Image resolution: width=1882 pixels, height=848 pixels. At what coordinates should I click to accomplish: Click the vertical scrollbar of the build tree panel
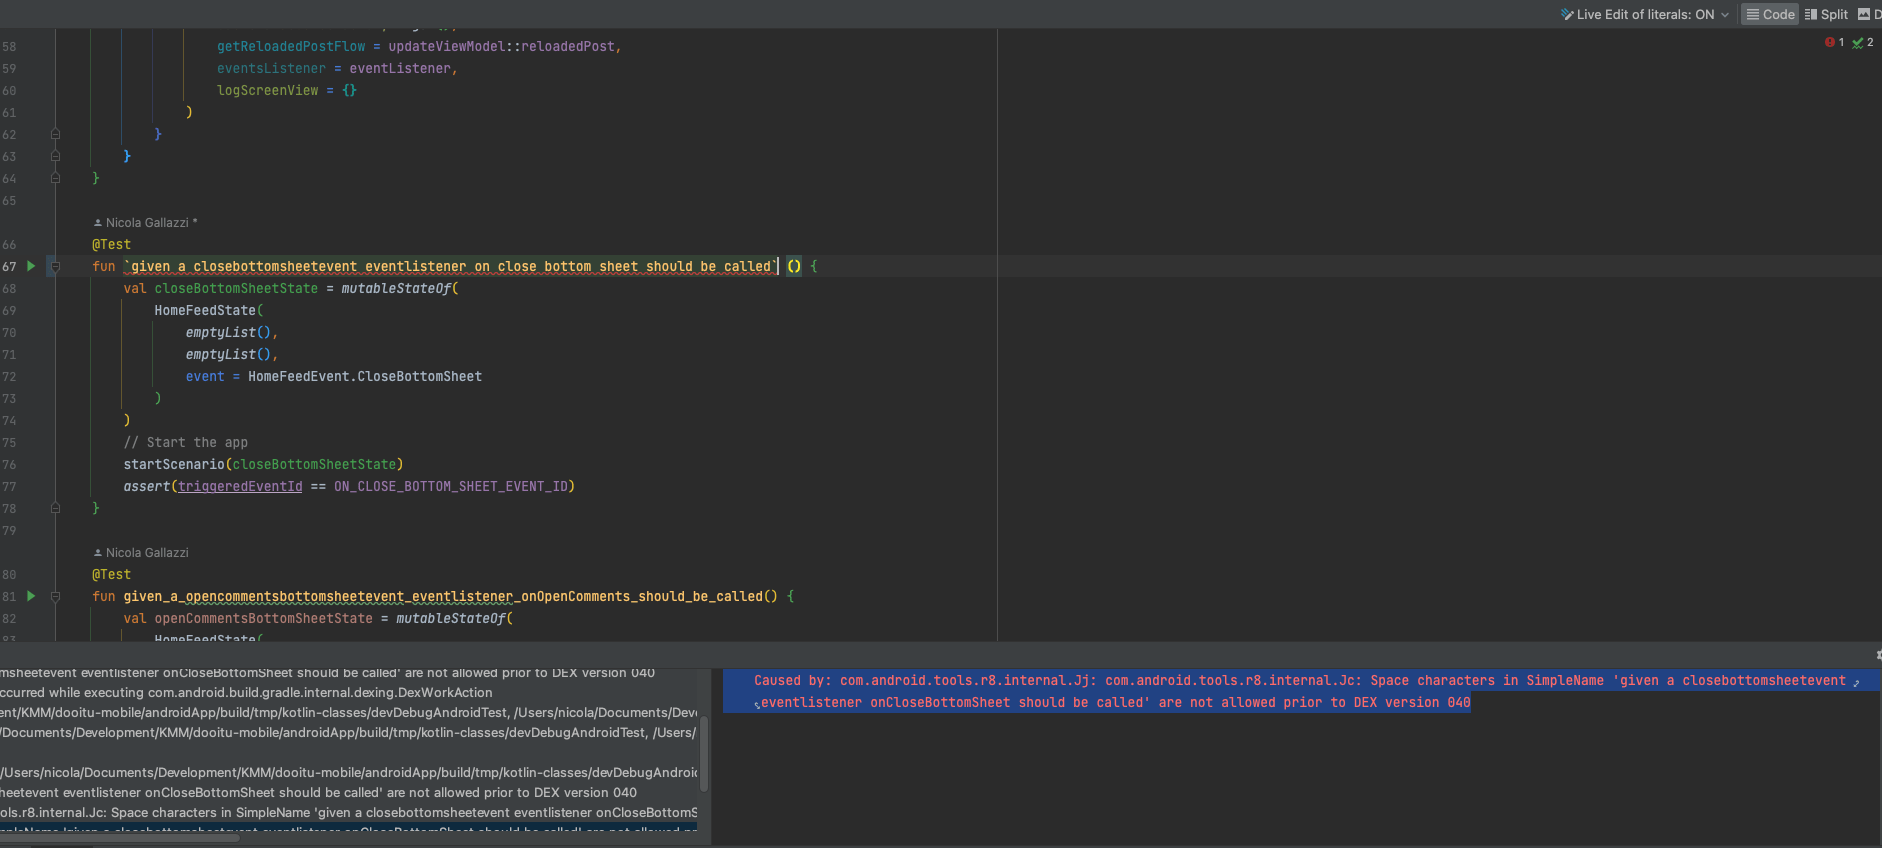click(704, 755)
